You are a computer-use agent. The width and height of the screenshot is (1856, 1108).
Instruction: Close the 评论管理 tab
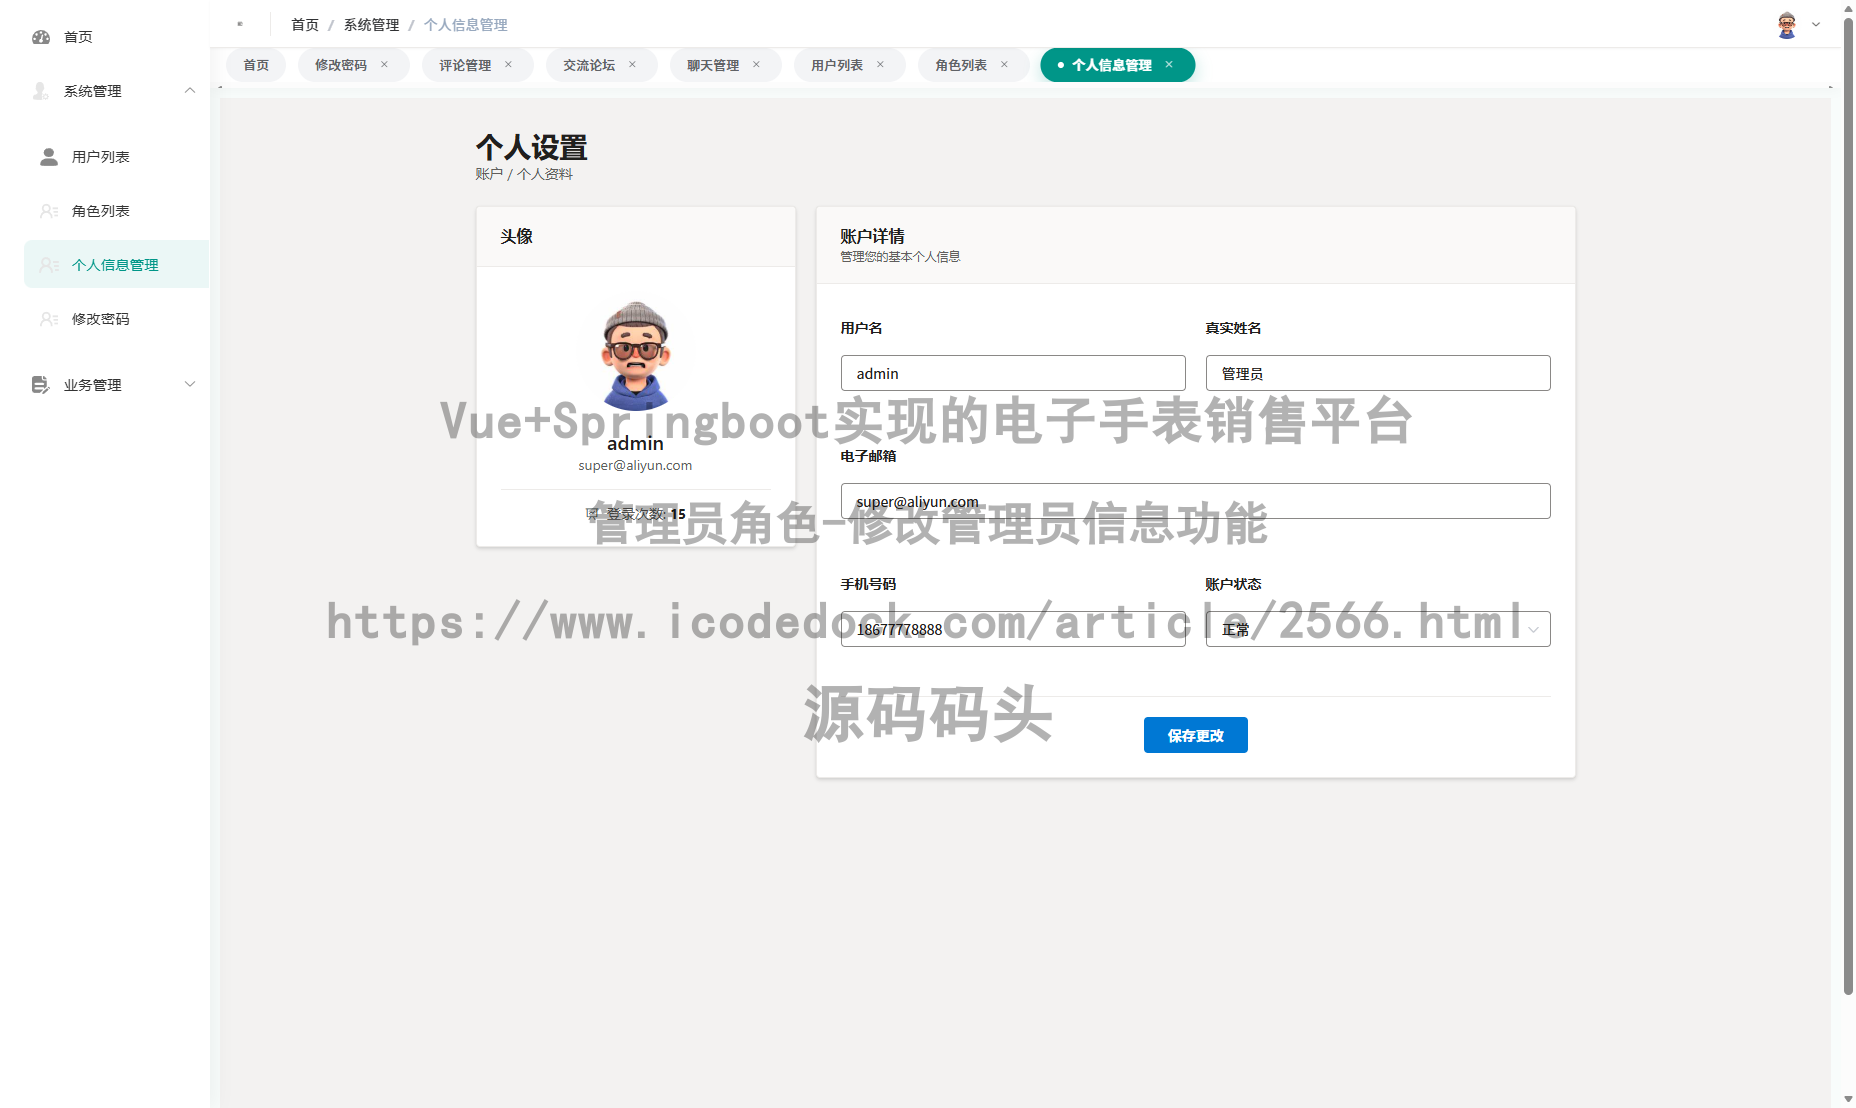click(509, 64)
